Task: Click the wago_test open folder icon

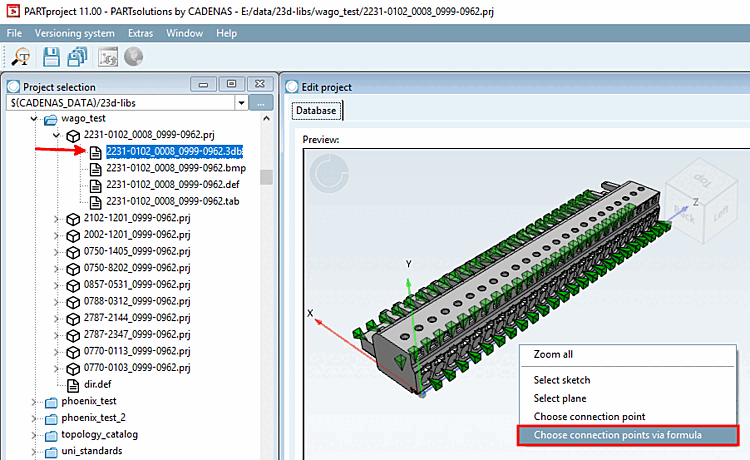Action: [x=50, y=119]
